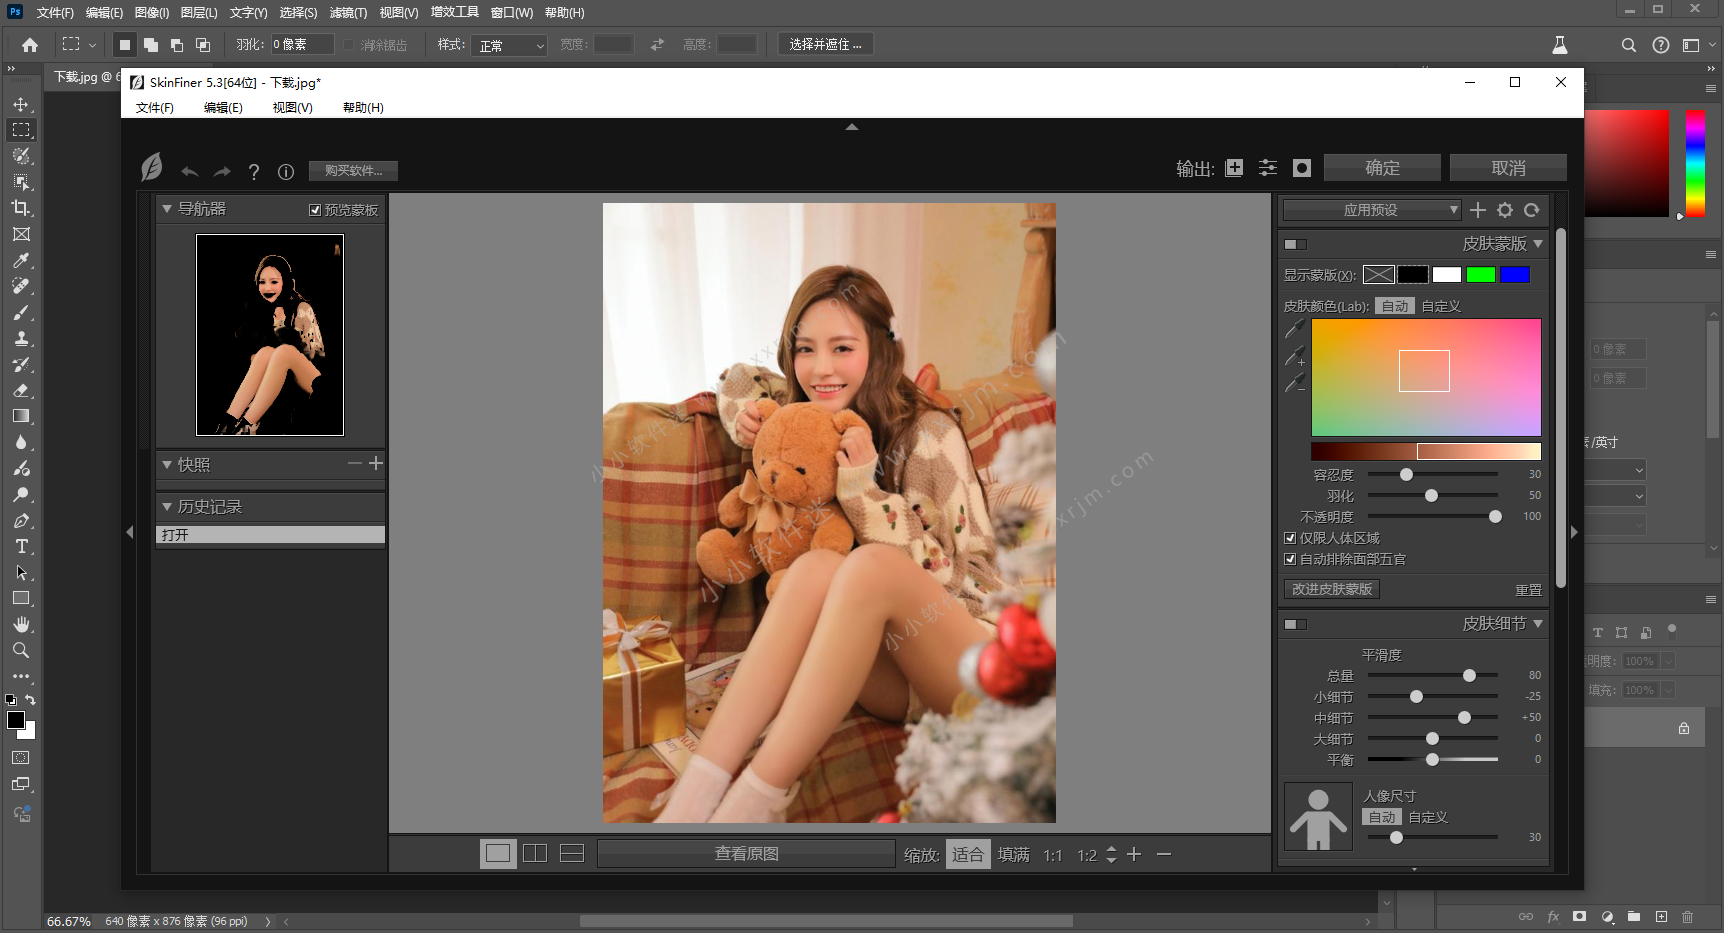Open output settings sliders icon
Image resolution: width=1724 pixels, height=933 pixels.
pos(1268,168)
